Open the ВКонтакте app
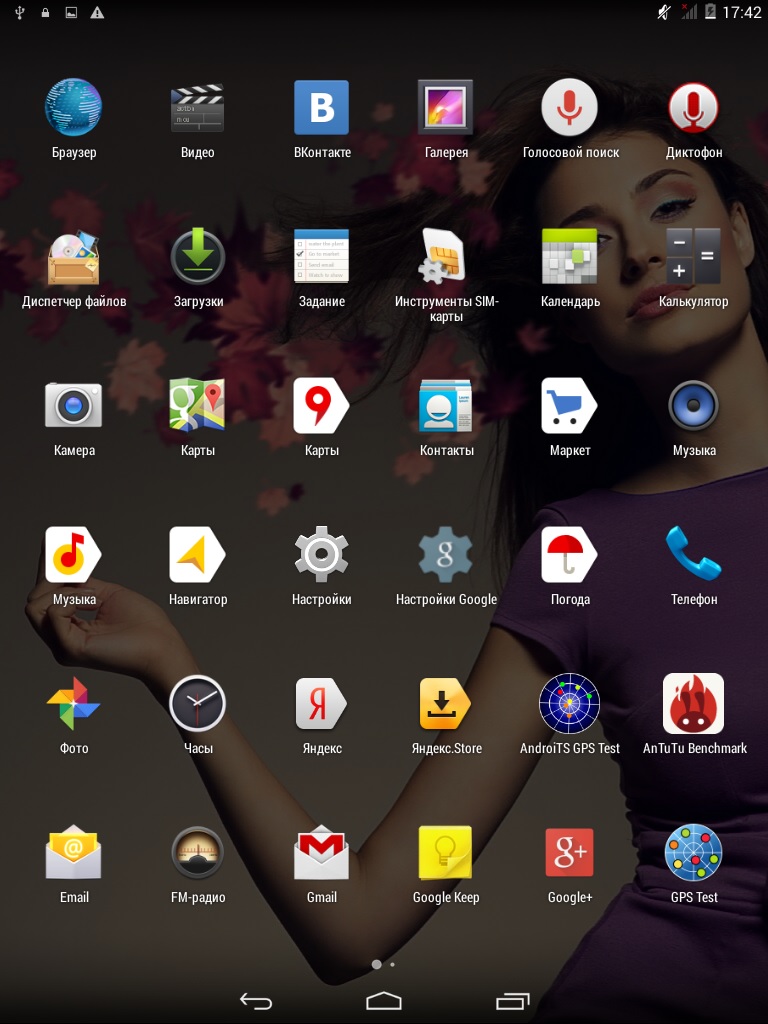 pyautogui.click(x=321, y=107)
